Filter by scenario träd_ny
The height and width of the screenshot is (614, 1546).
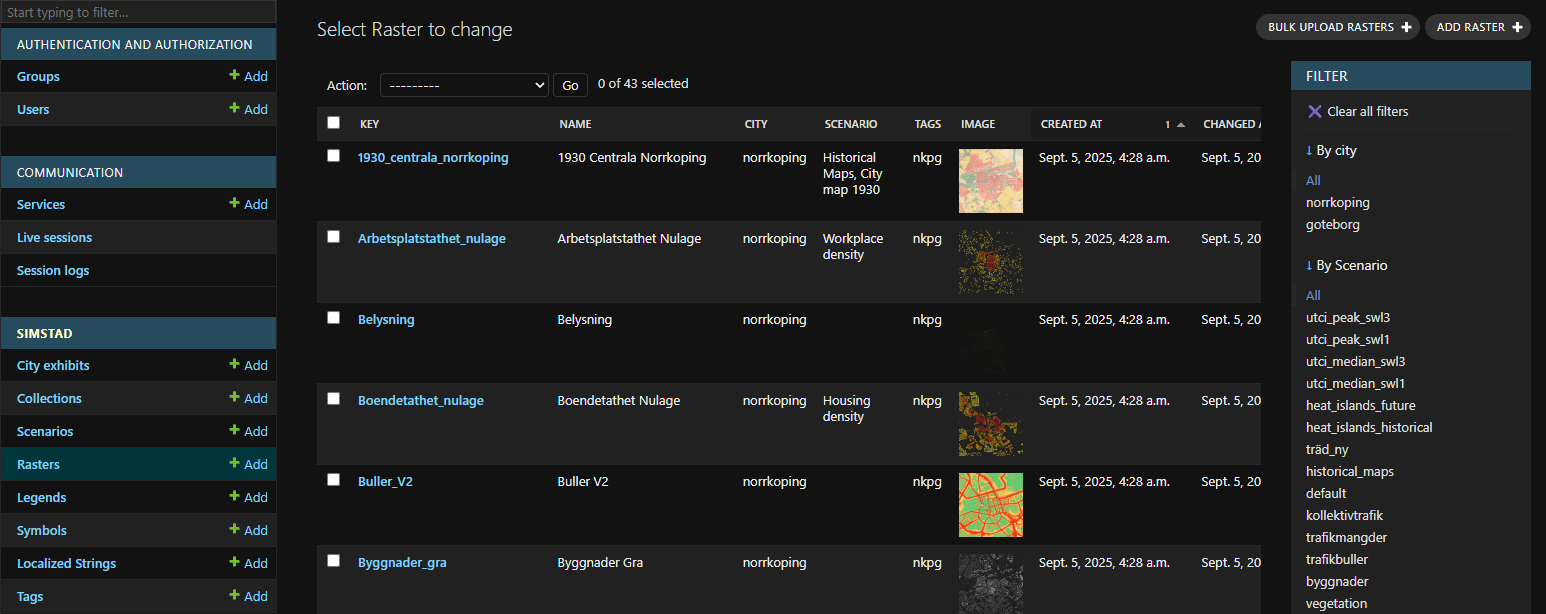pos(1327,449)
